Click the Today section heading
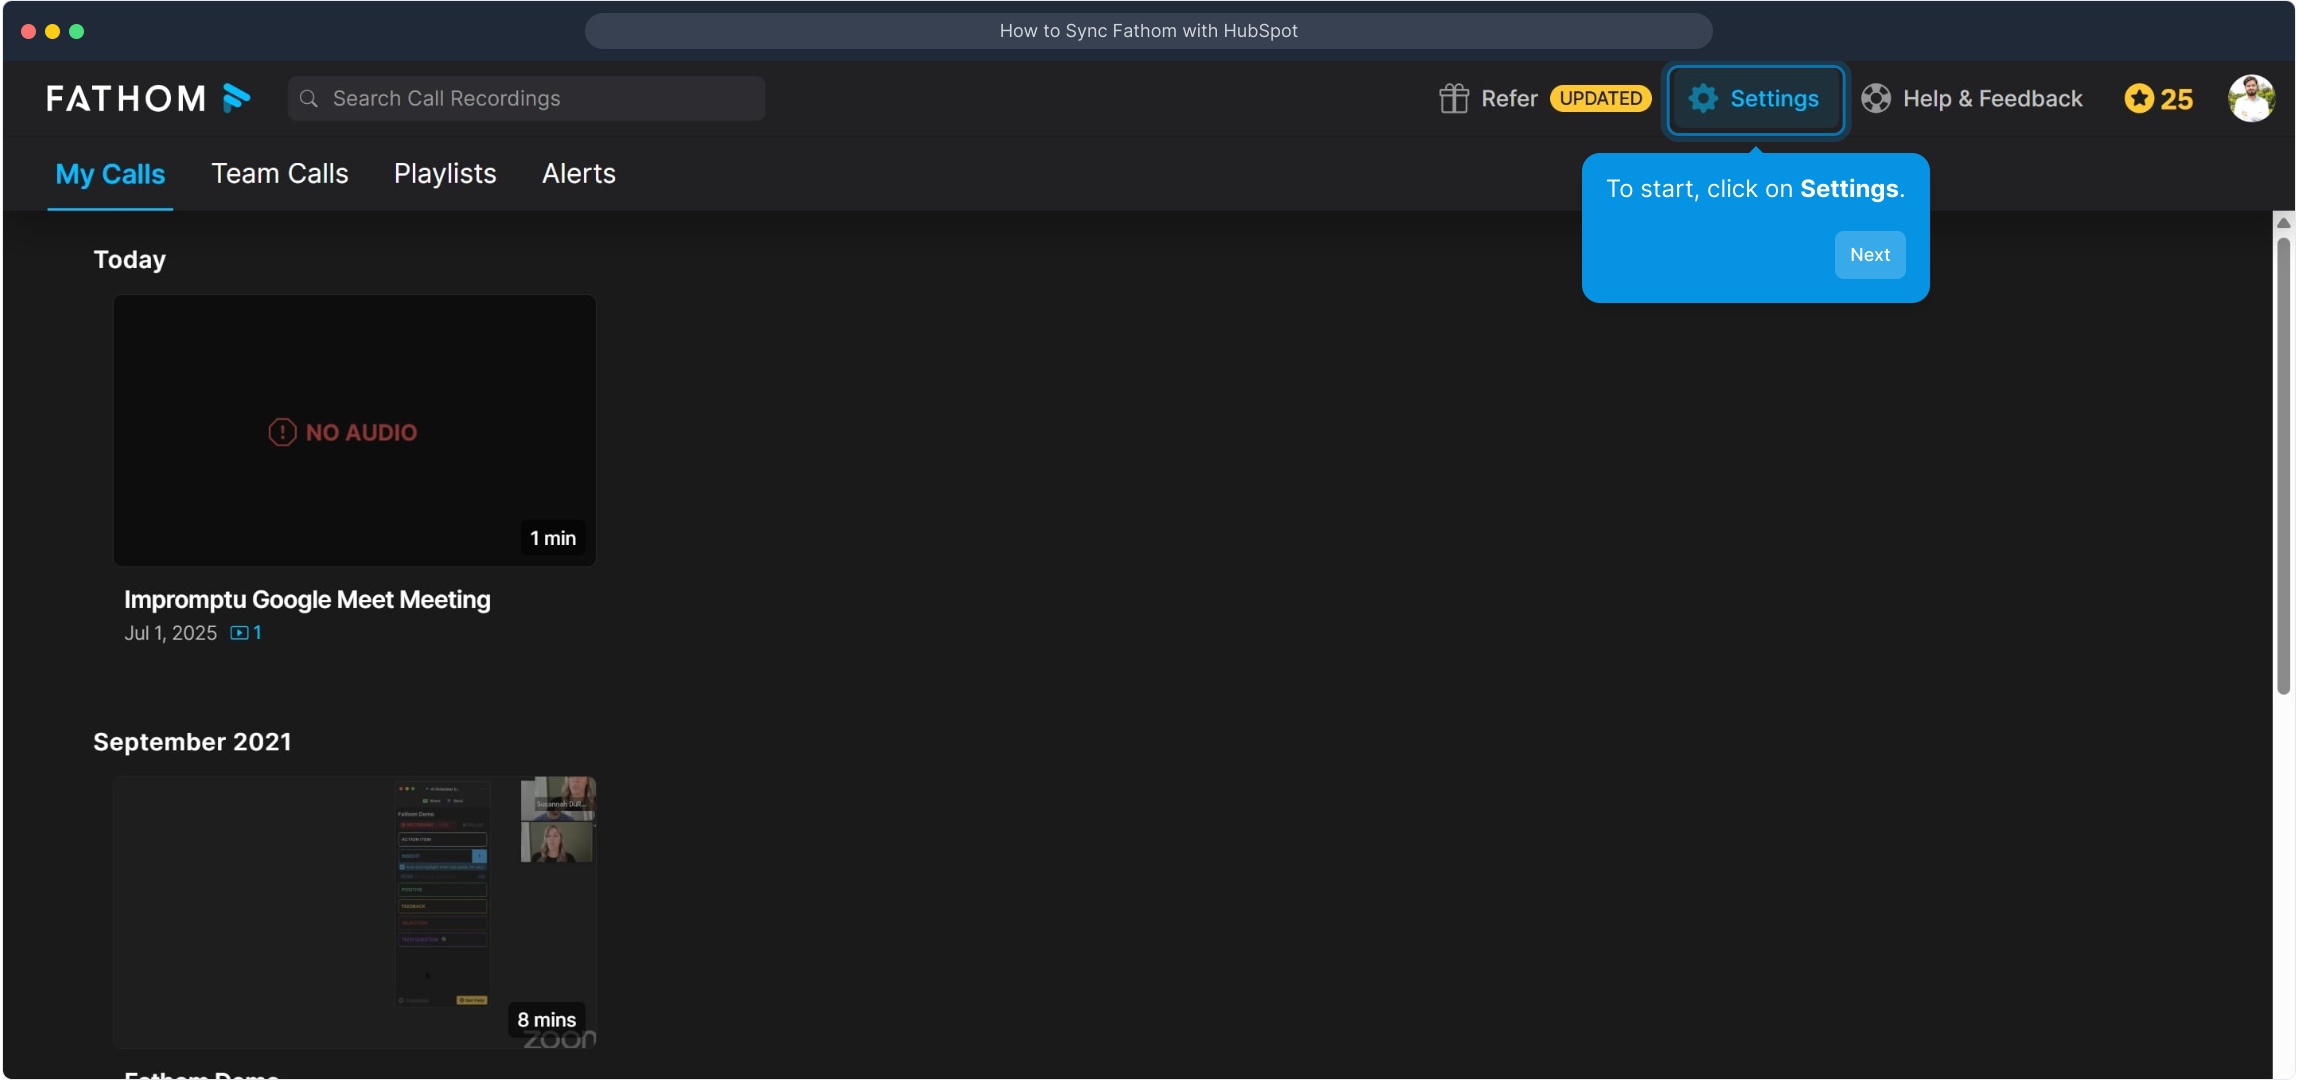This screenshot has height=1080, width=2298. pyautogui.click(x=130, y=259)
